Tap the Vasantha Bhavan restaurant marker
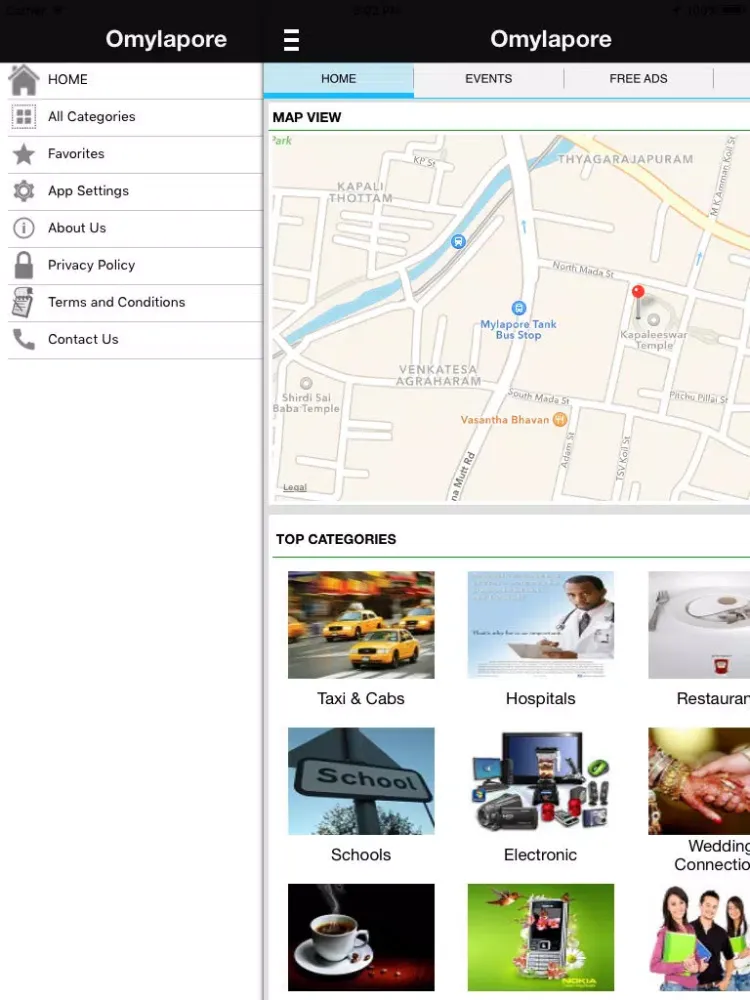 pyautogui.click(x=559, y=419)
